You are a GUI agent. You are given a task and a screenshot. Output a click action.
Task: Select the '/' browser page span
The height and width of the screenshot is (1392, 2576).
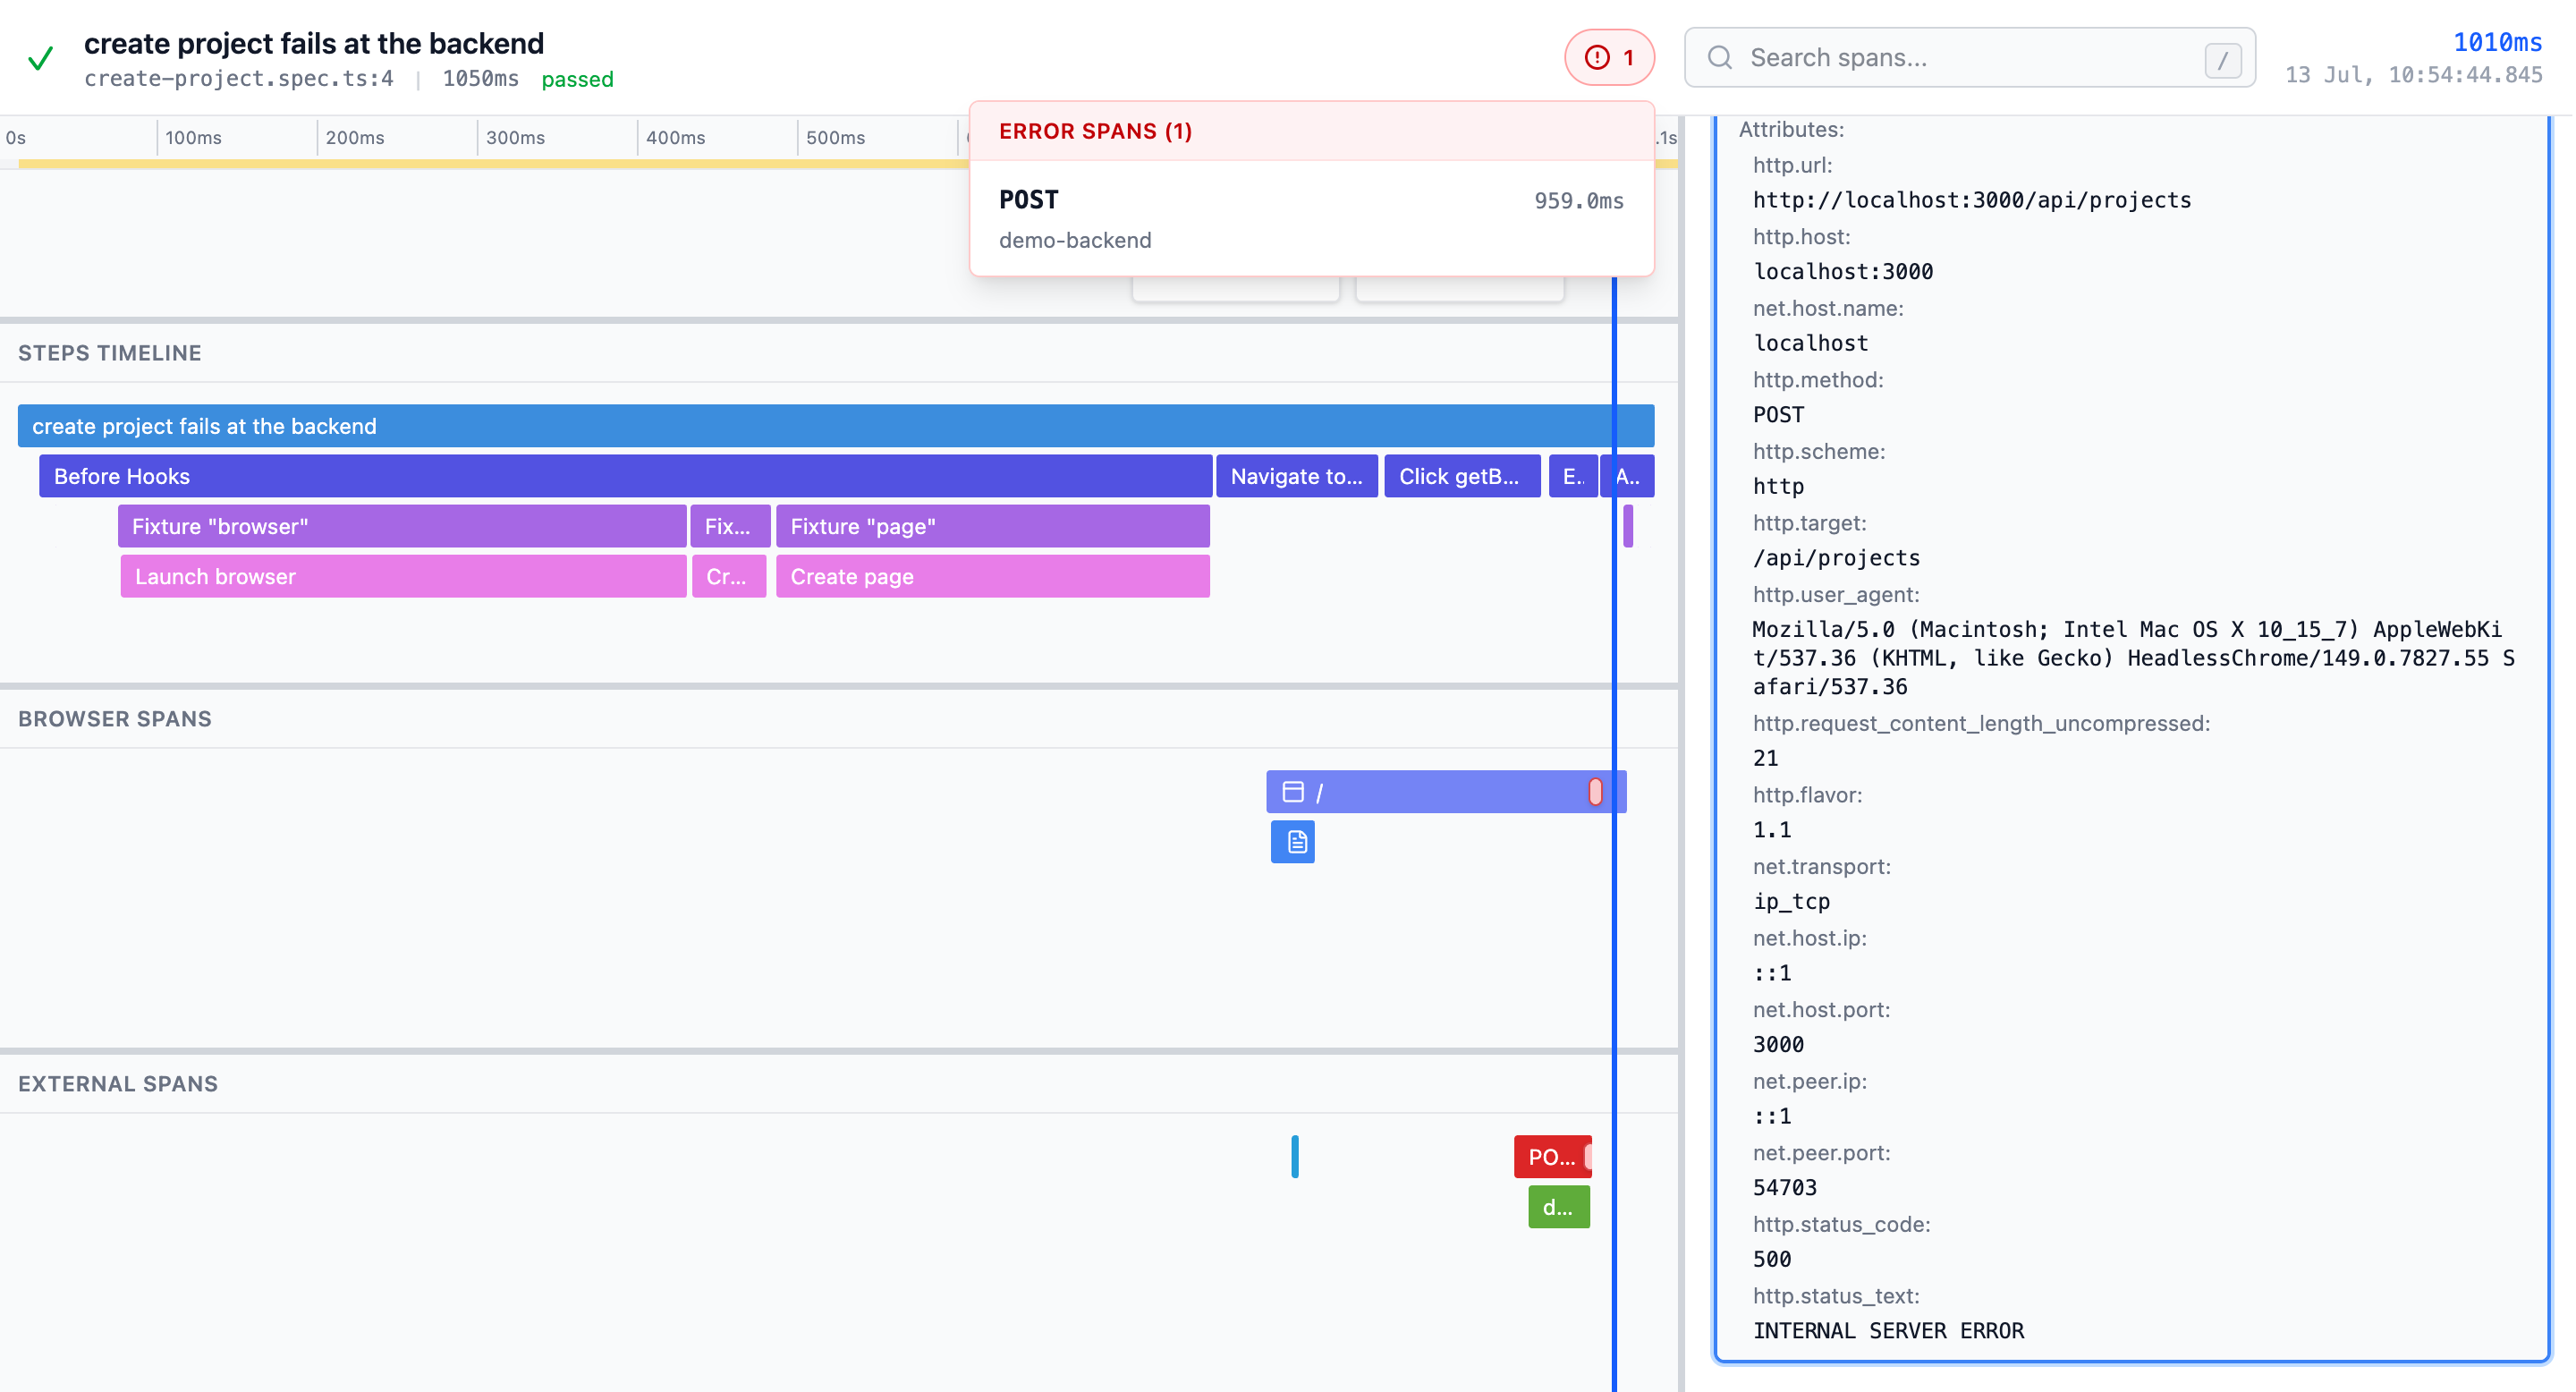tap(1445, 791)
